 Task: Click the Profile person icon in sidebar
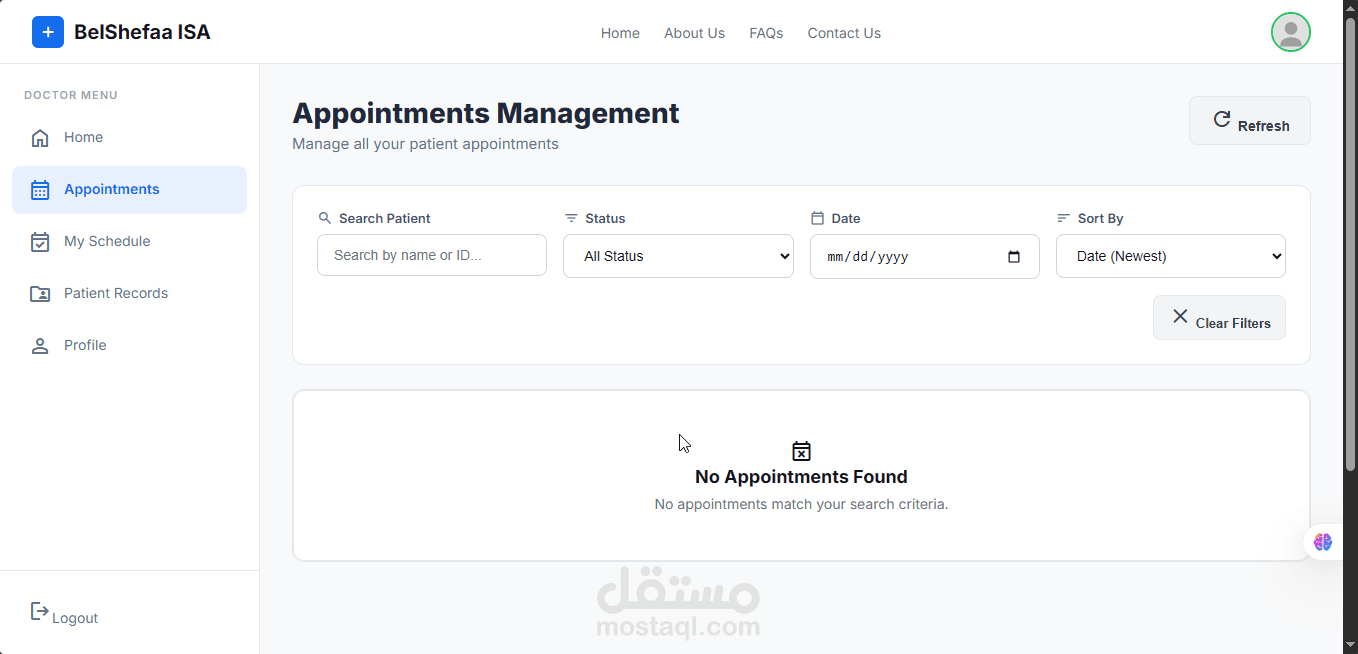tap(40, 346)
